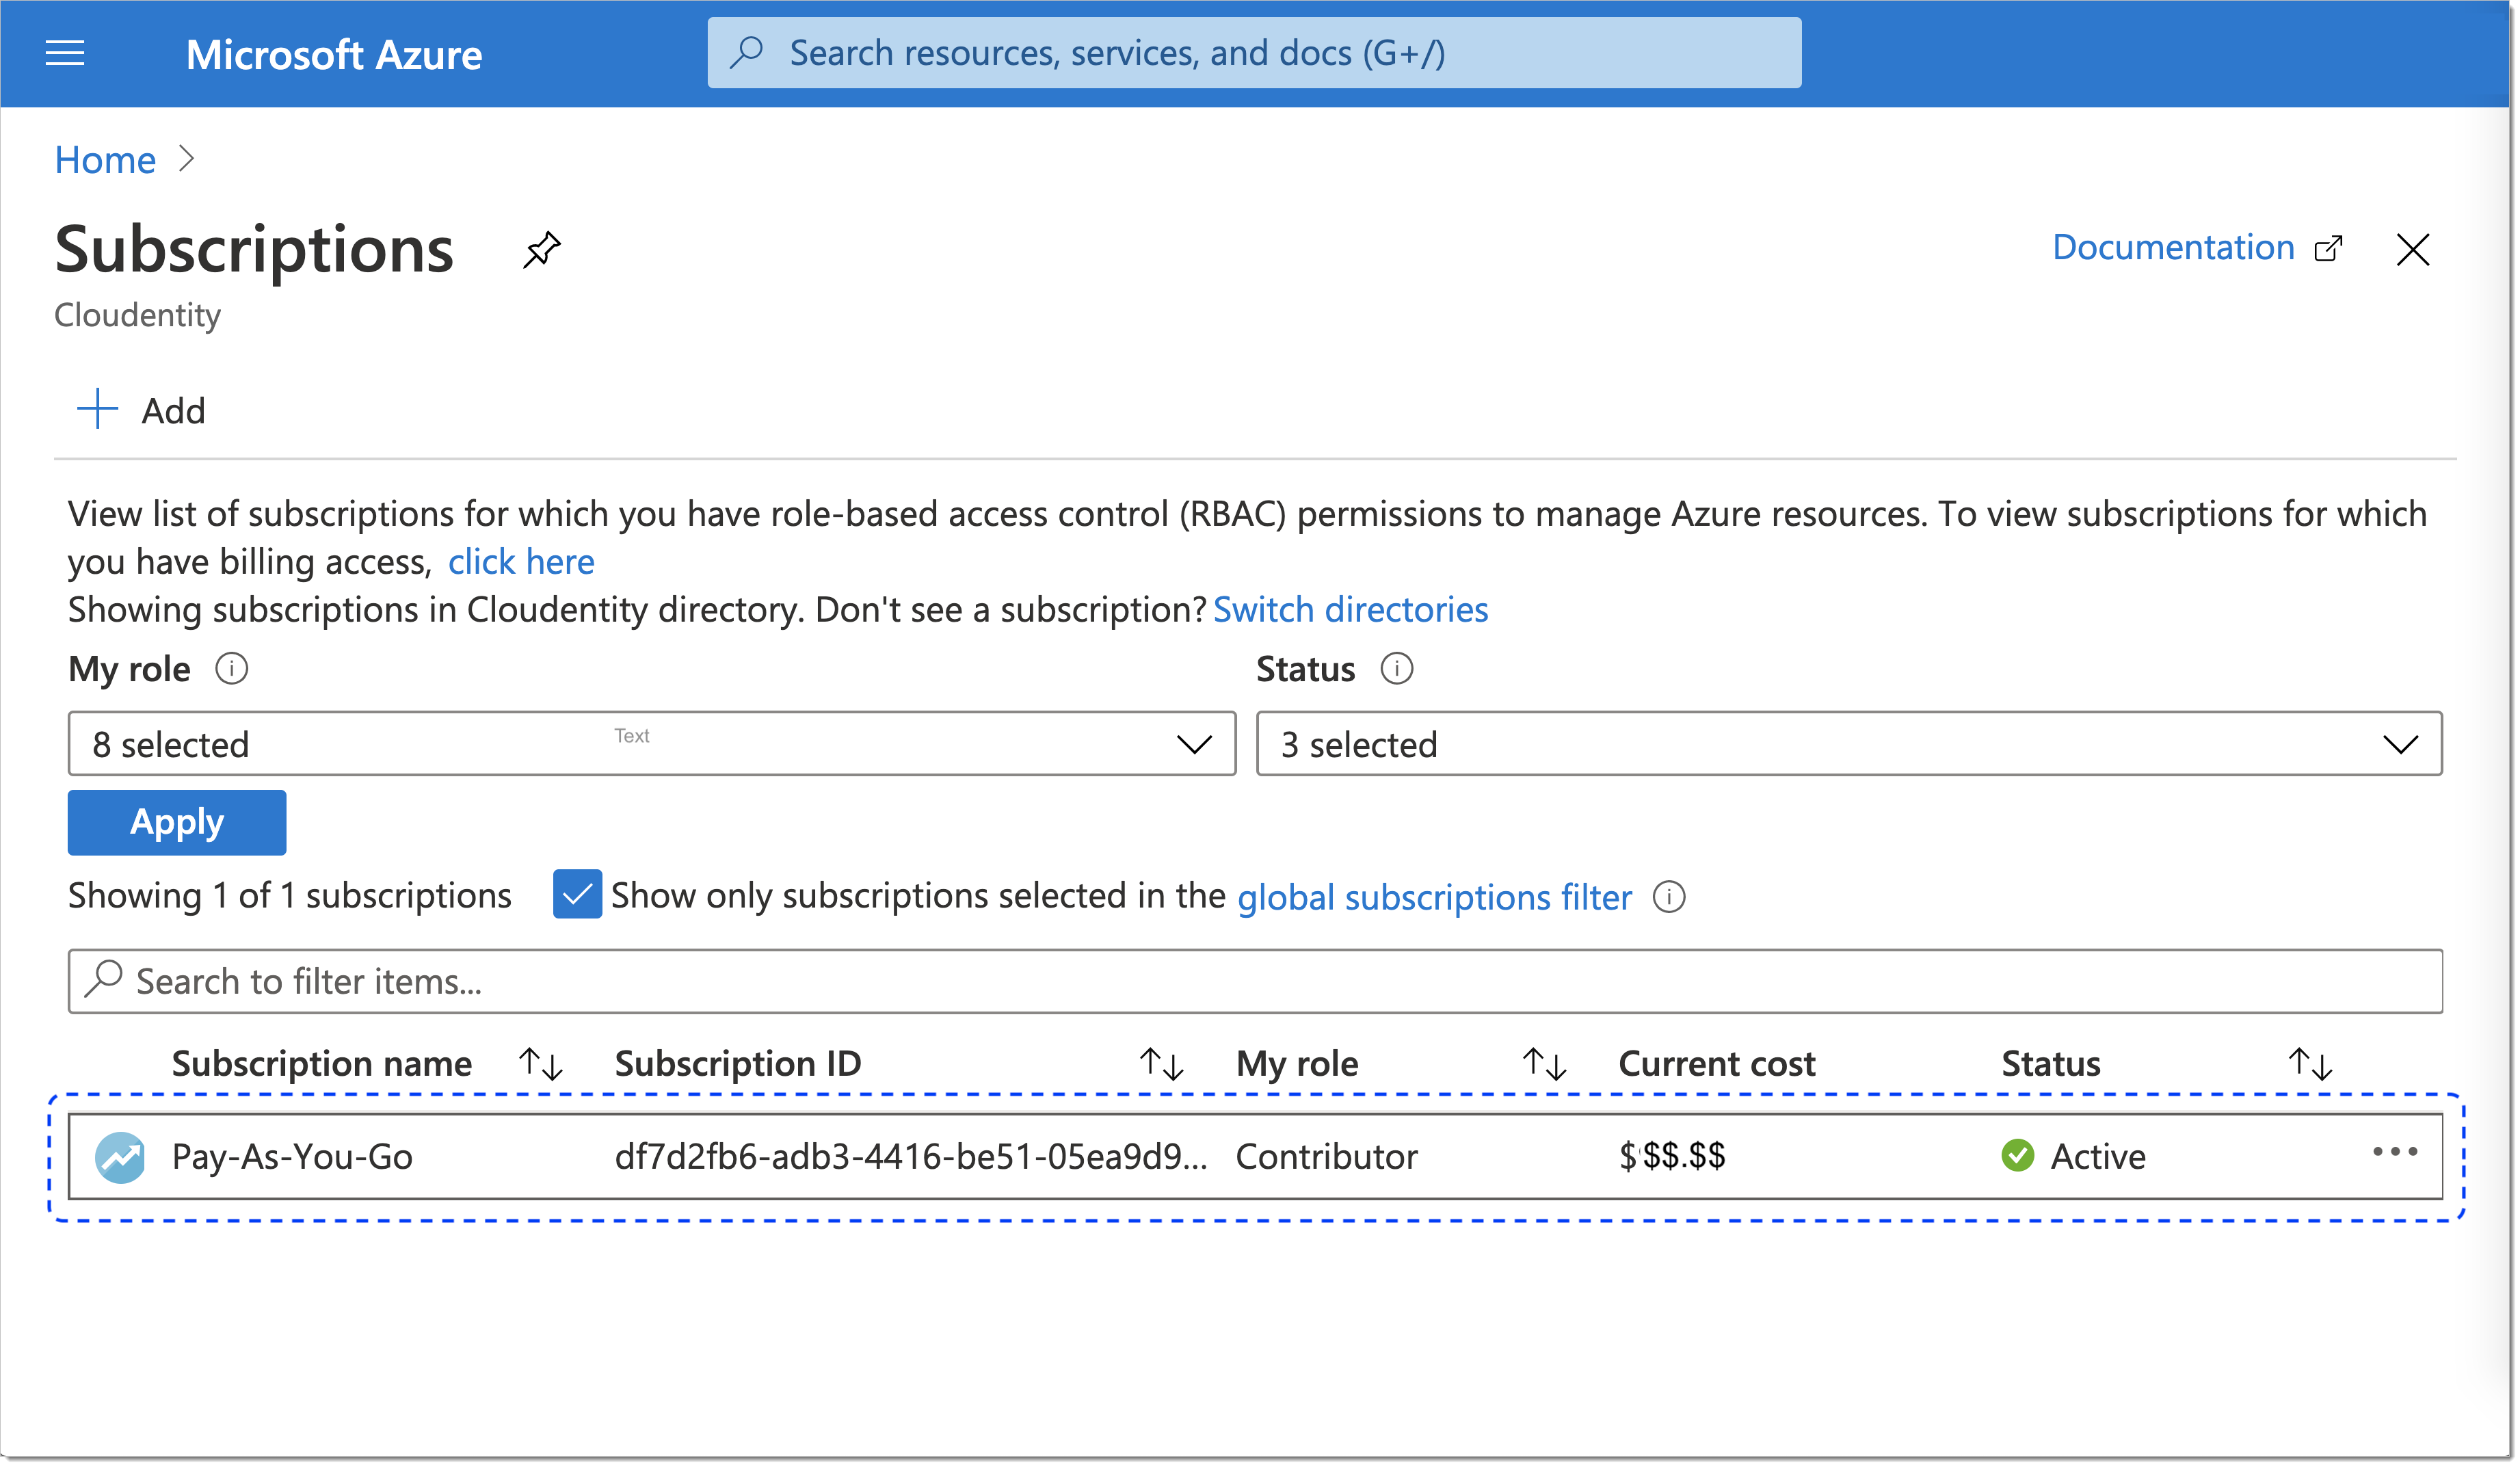Sort by Subscription ID column
2520x1467 pixels.
coord(1162,1064)
